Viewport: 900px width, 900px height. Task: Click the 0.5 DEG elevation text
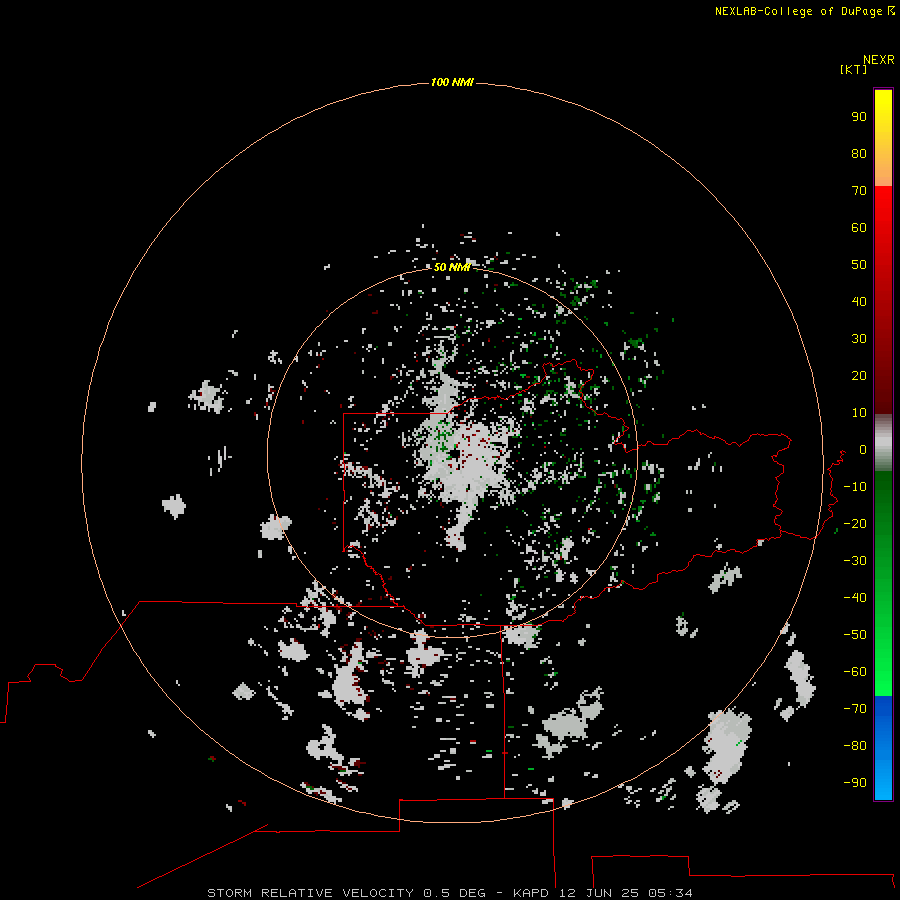(454, 893)
